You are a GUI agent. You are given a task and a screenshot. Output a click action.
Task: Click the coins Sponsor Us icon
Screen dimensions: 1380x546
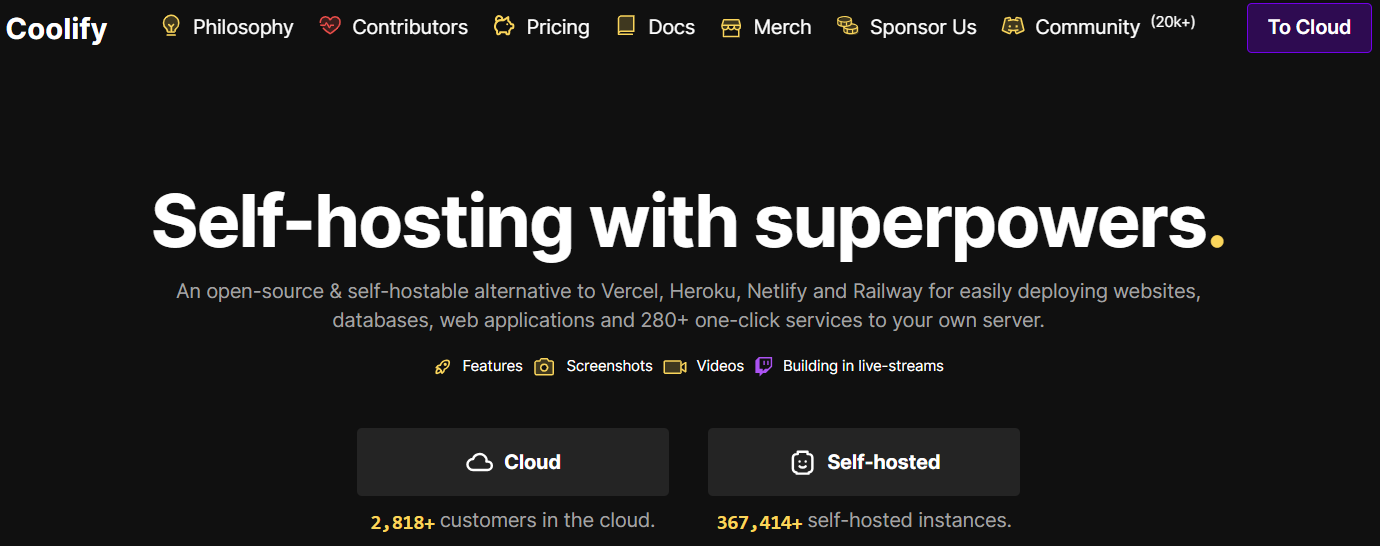(848, 26)
